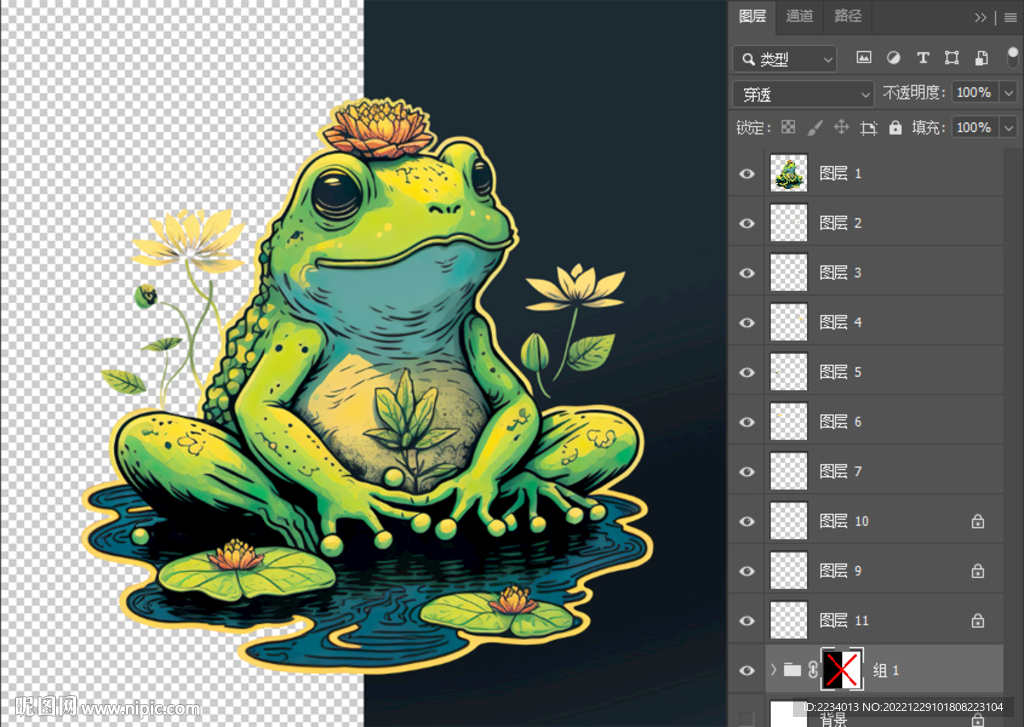Open the opacity slider arrow next to 不透明度
This screenshot has height=727, width=1024.
(1008, 93)
